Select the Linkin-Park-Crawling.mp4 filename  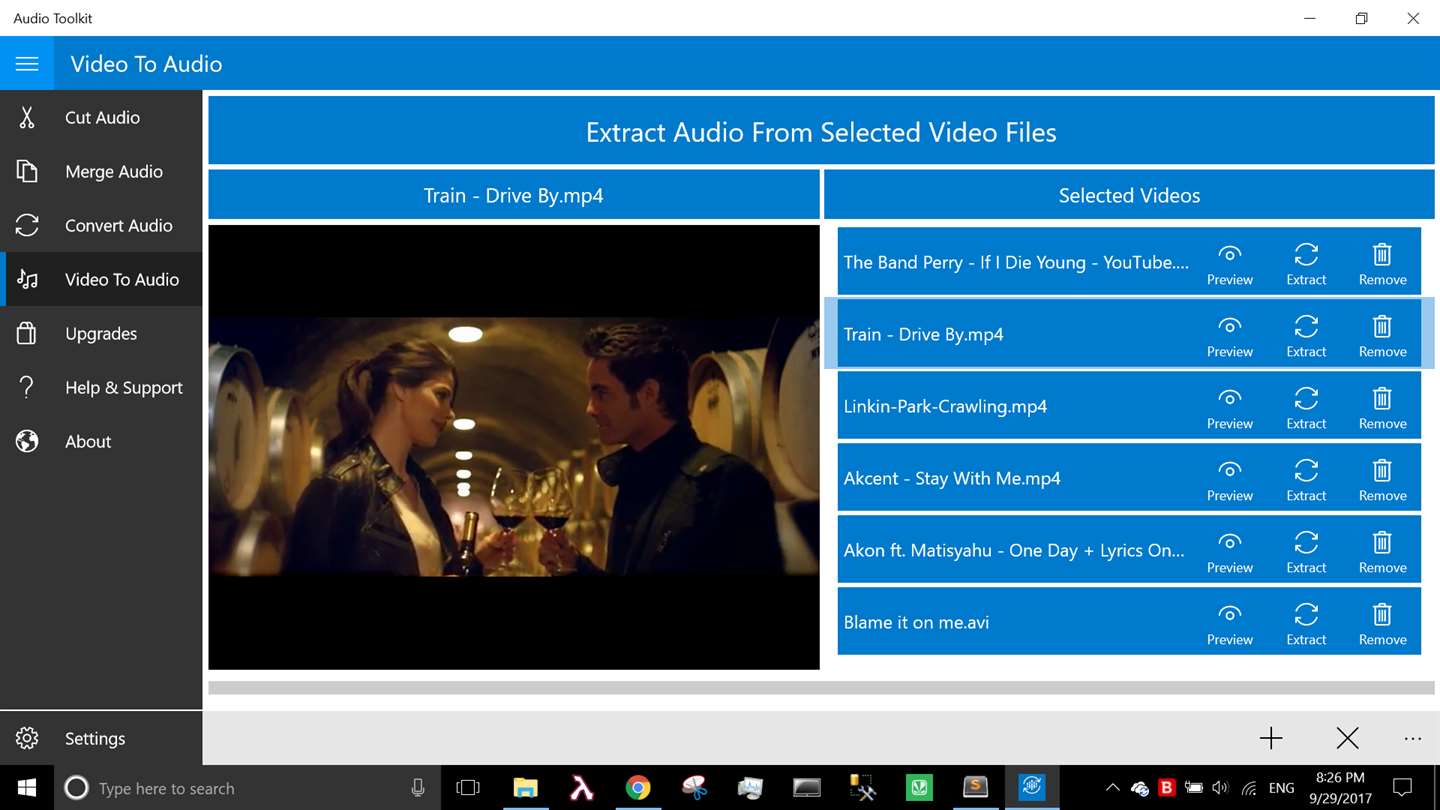point(945,406)
